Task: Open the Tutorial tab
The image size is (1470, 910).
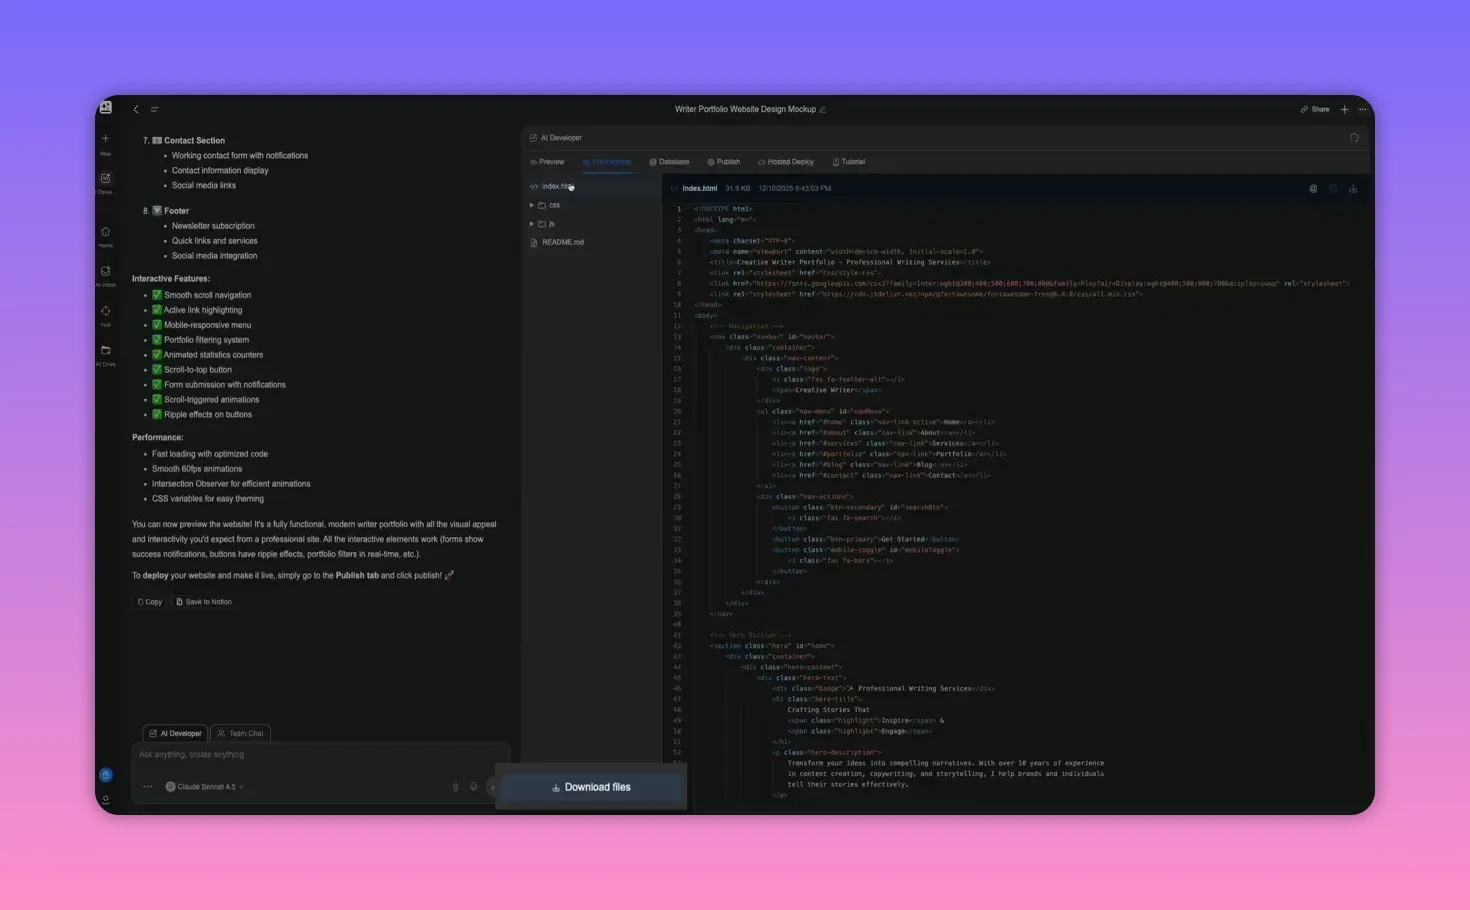Action: pos(849,162)
